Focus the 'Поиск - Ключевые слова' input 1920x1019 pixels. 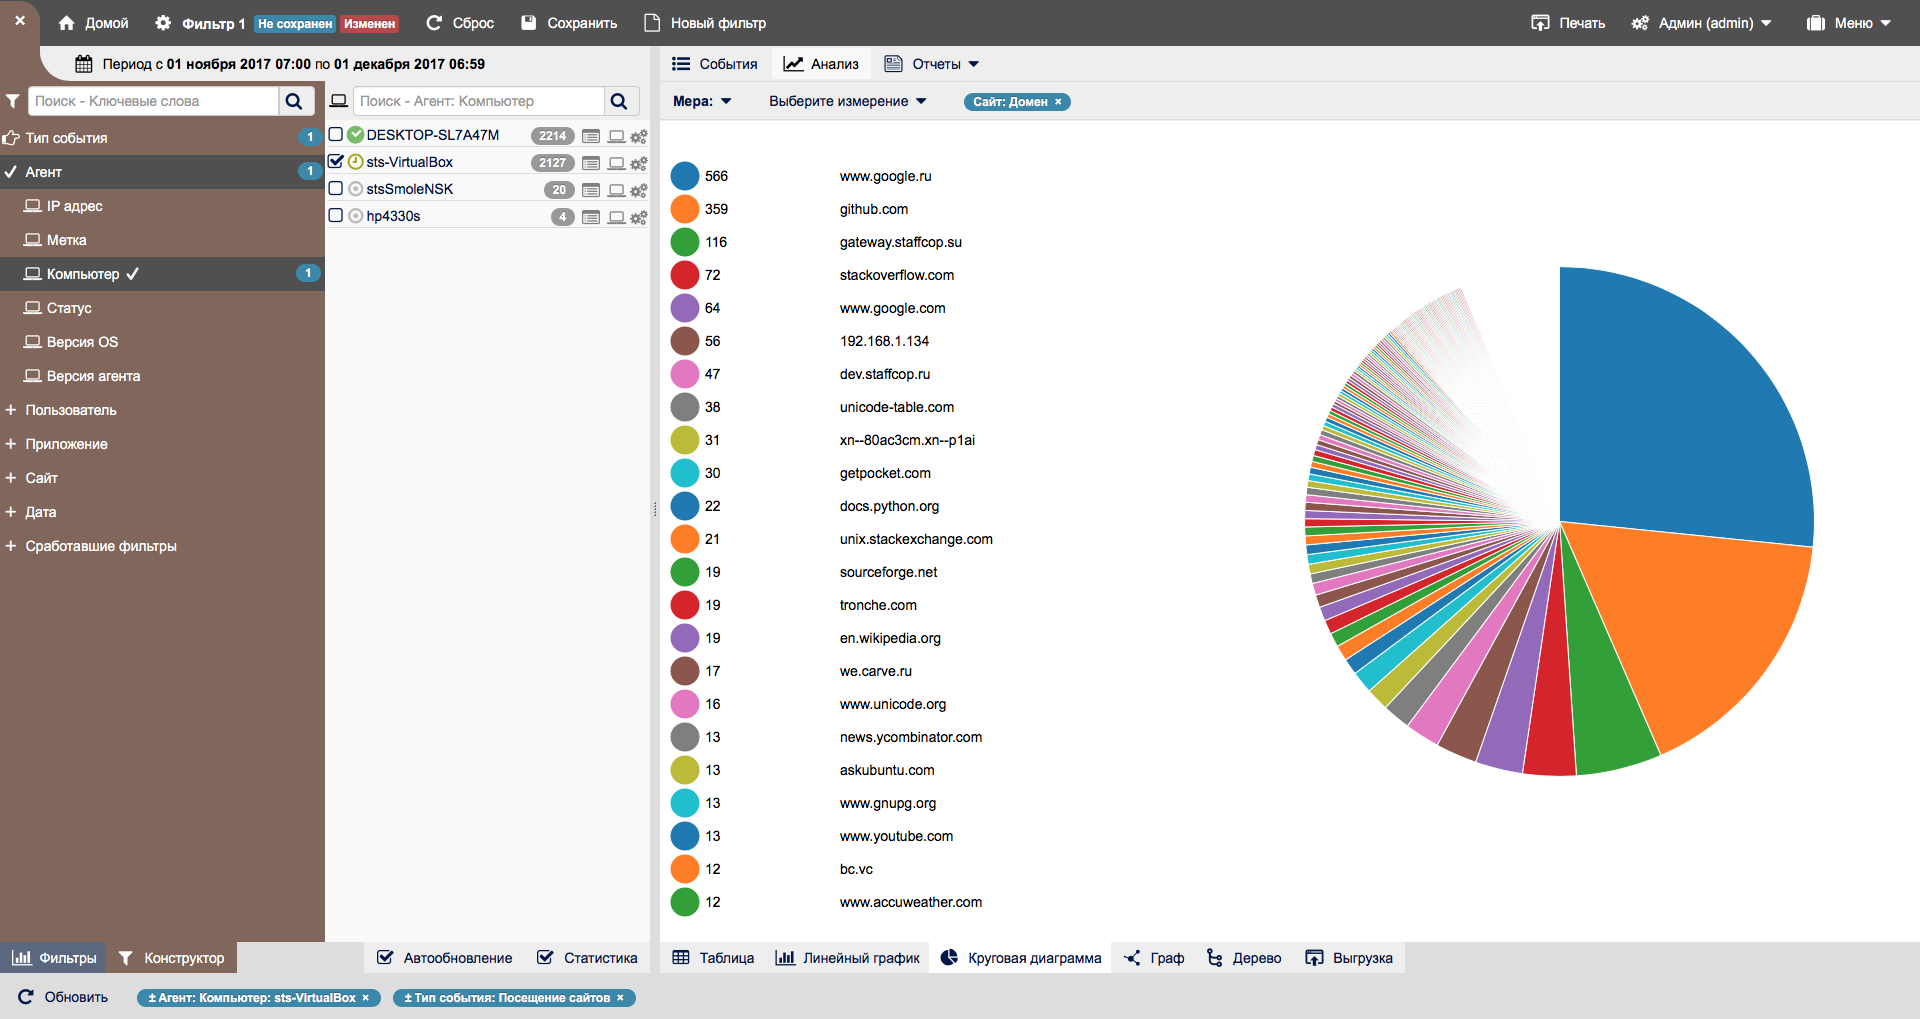(x=153, y=101)
